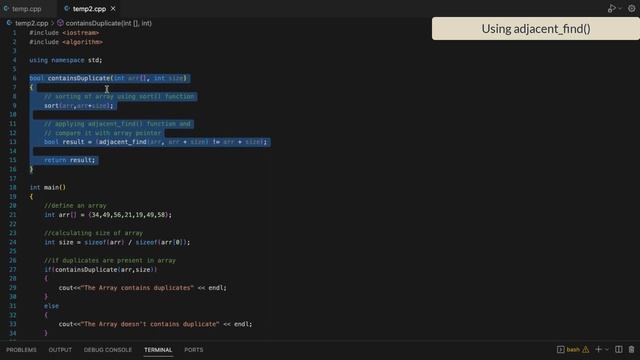Open the DEBUG CONSOLE panel tab
Image resolution: width=640 pixels, height=360 pixels.
coord(108,350)
